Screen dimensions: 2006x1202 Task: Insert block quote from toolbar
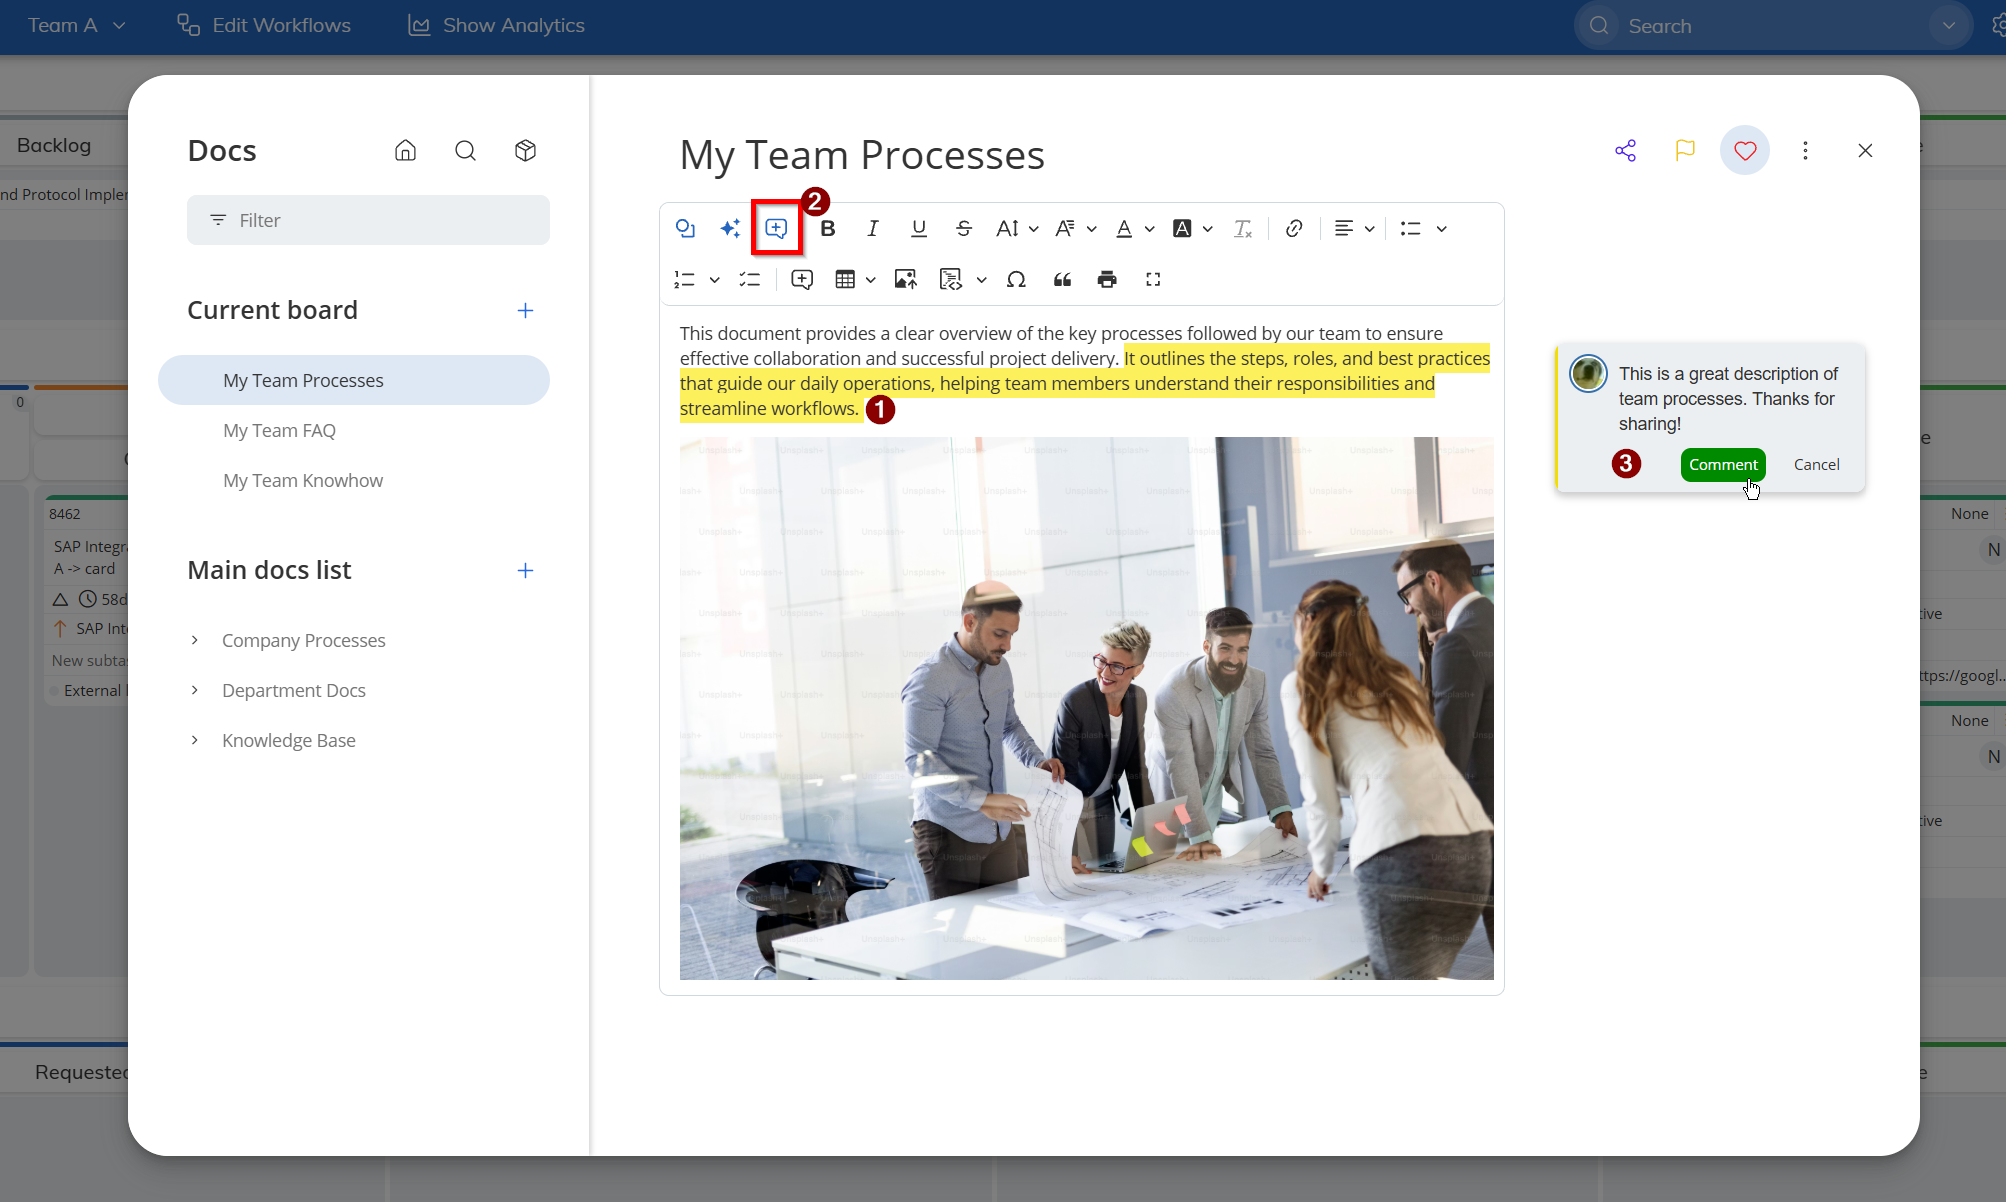coord(1062,280)
